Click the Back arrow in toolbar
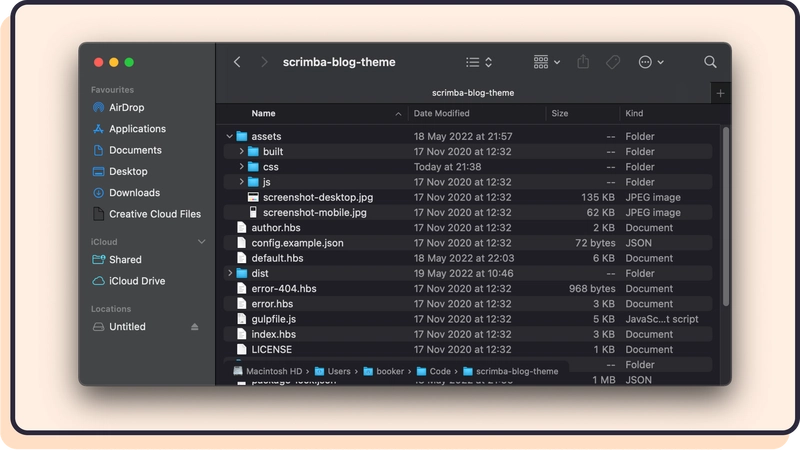Viewport: 800px width, 450px height. point(237,62)
